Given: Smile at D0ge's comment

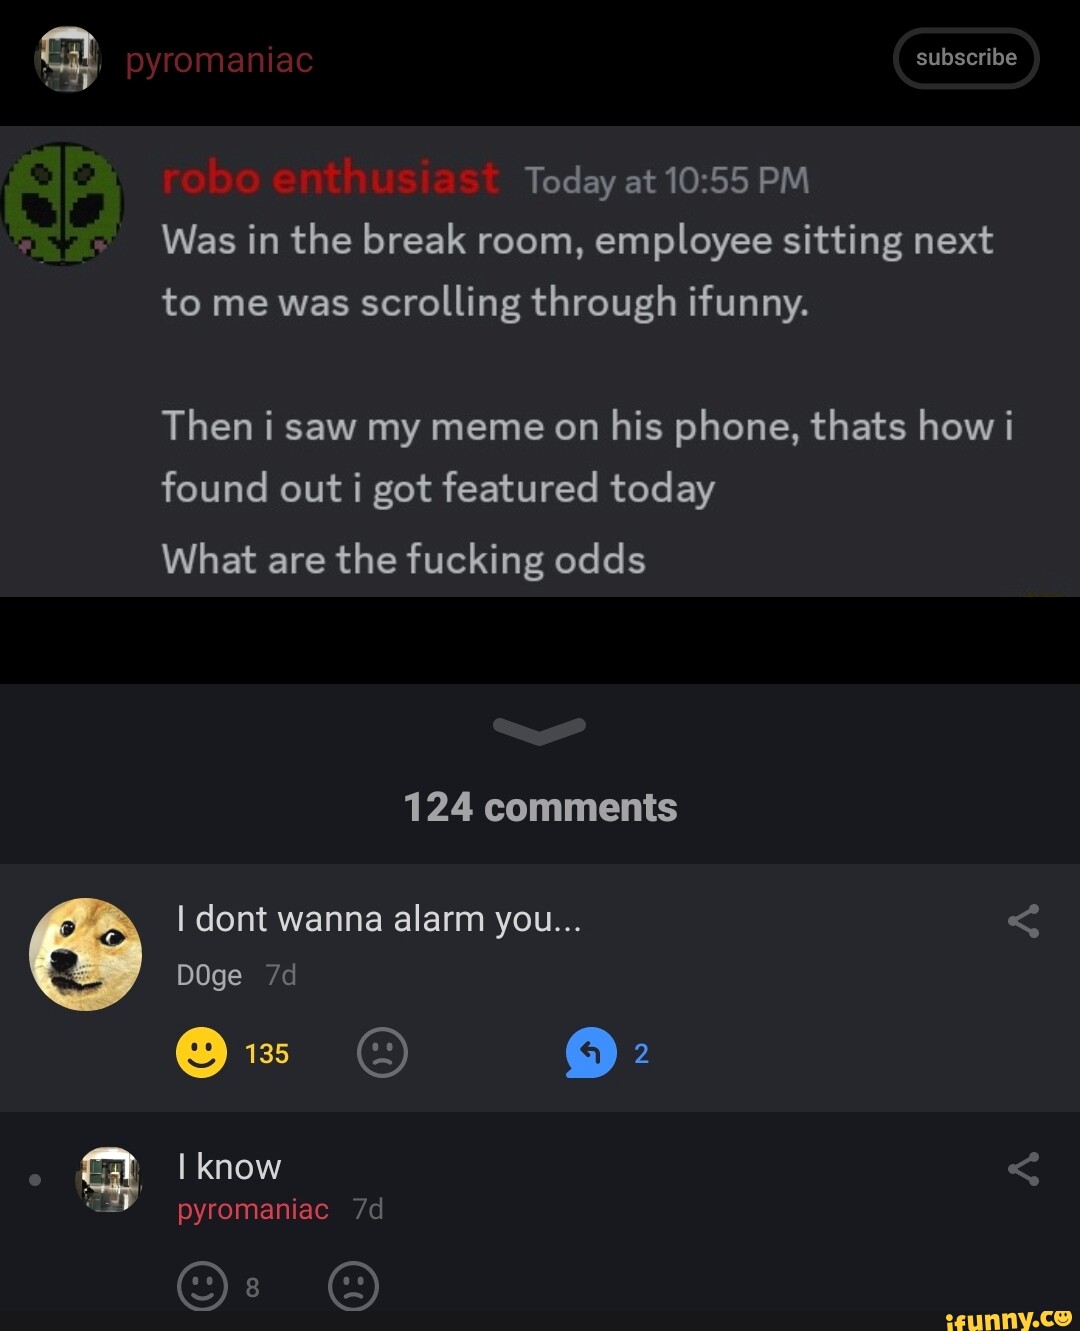Looking at the screenshot, I should pos(202,1053).
